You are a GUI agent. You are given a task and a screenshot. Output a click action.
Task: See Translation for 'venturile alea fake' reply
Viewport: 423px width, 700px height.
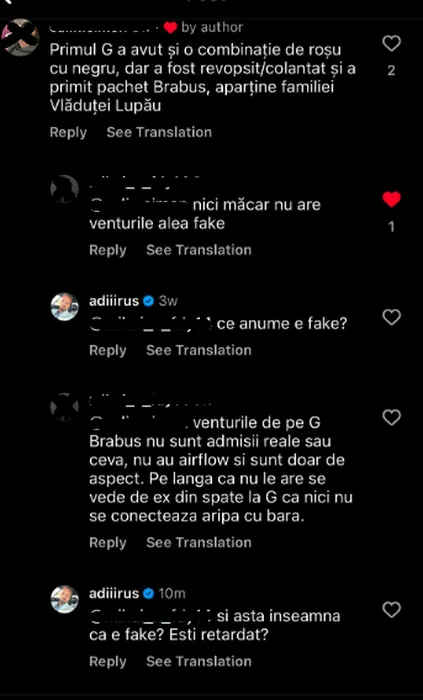click(x=199, y=250)
